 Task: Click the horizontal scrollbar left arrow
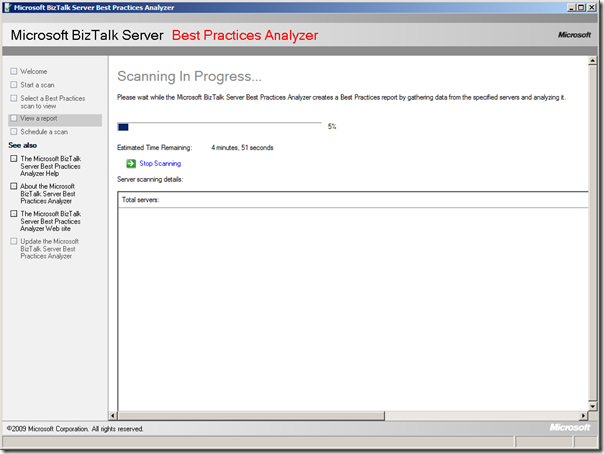point(113,415)
